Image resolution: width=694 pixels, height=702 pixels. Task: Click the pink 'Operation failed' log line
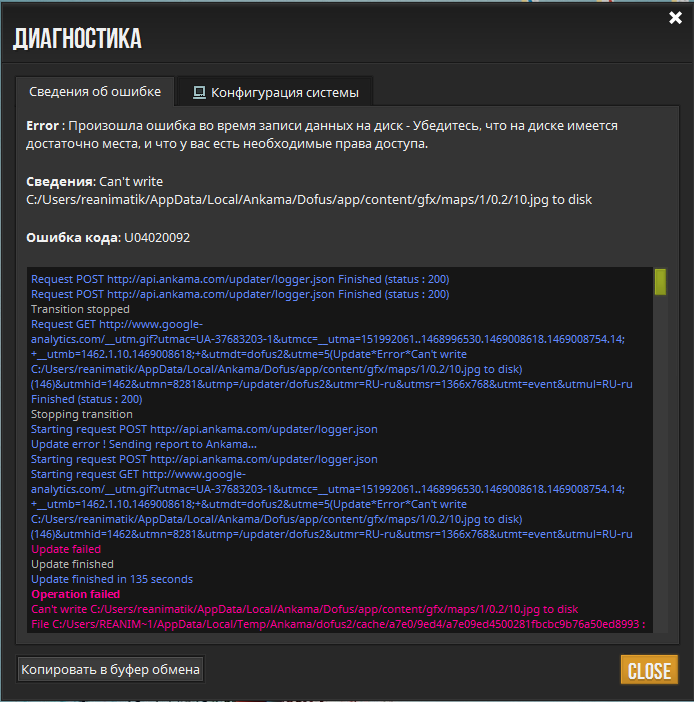(75, 594)
